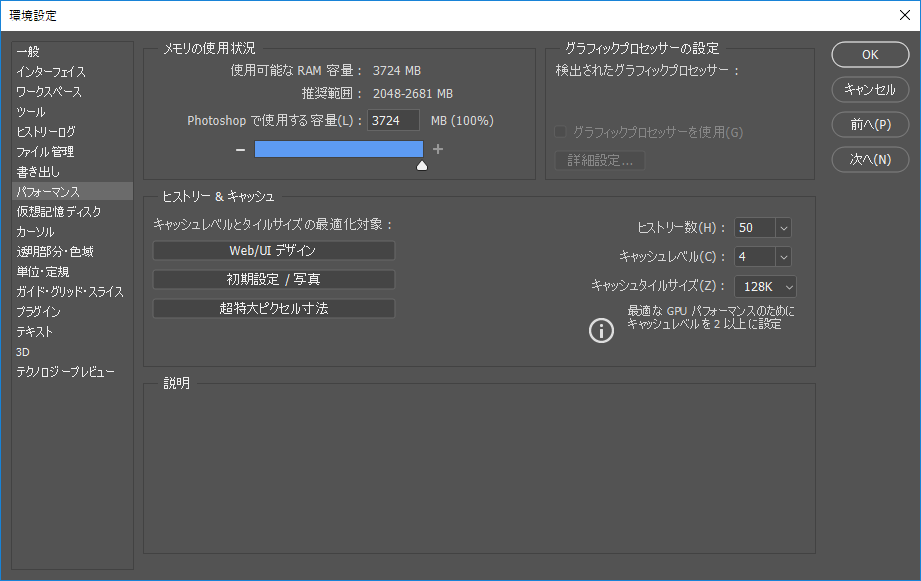Click the 次へ(N) button
This screenshot has width=921, height=581.
tap(870, 159)
